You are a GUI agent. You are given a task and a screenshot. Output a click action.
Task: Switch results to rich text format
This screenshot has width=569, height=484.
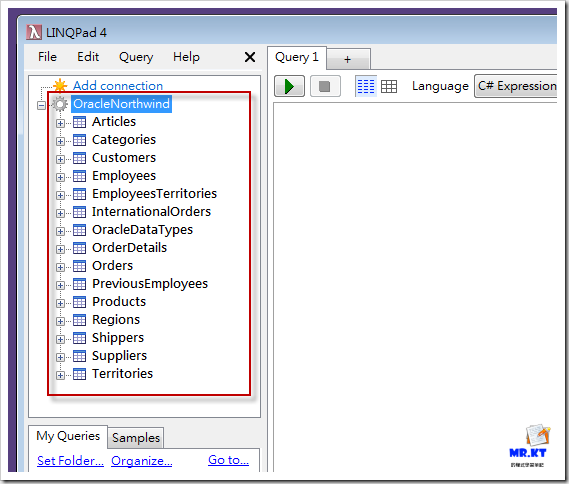[x=366, y=86]
